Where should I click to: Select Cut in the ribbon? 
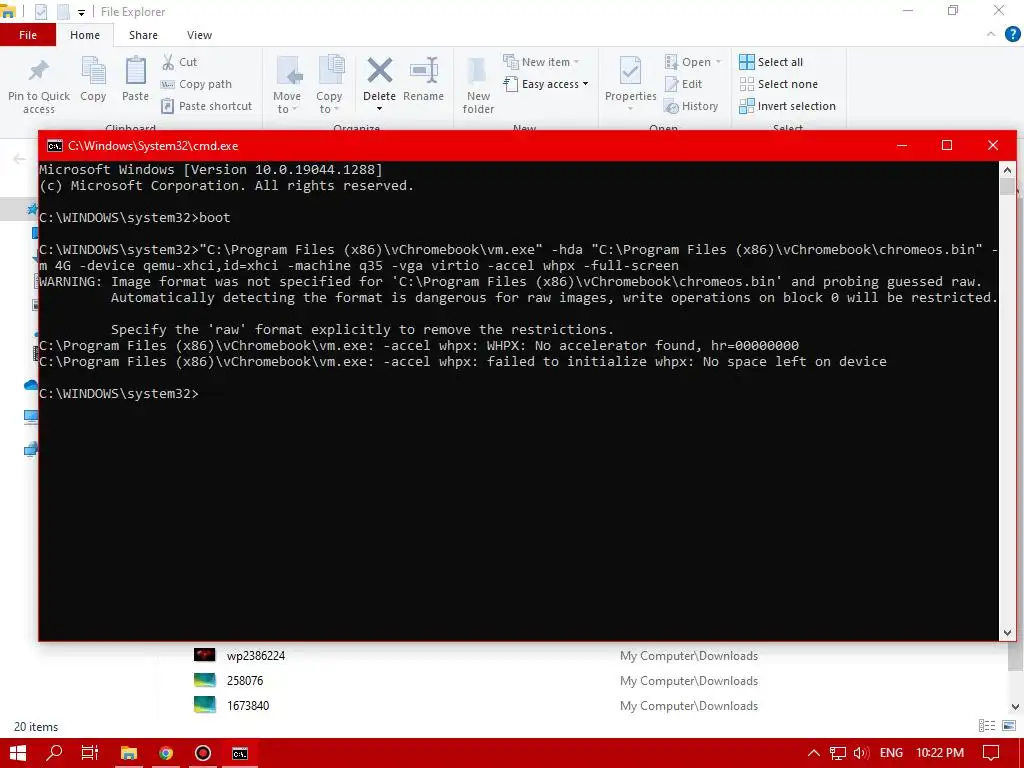pyautogui.click(x=180, y=62)
